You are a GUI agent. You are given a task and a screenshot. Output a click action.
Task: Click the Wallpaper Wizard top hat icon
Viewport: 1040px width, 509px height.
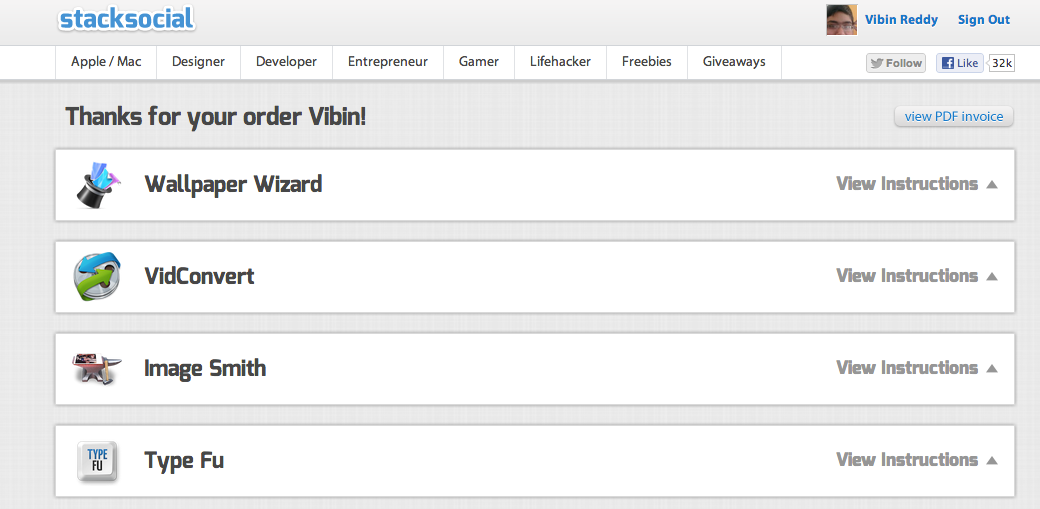tap(98, 184)
